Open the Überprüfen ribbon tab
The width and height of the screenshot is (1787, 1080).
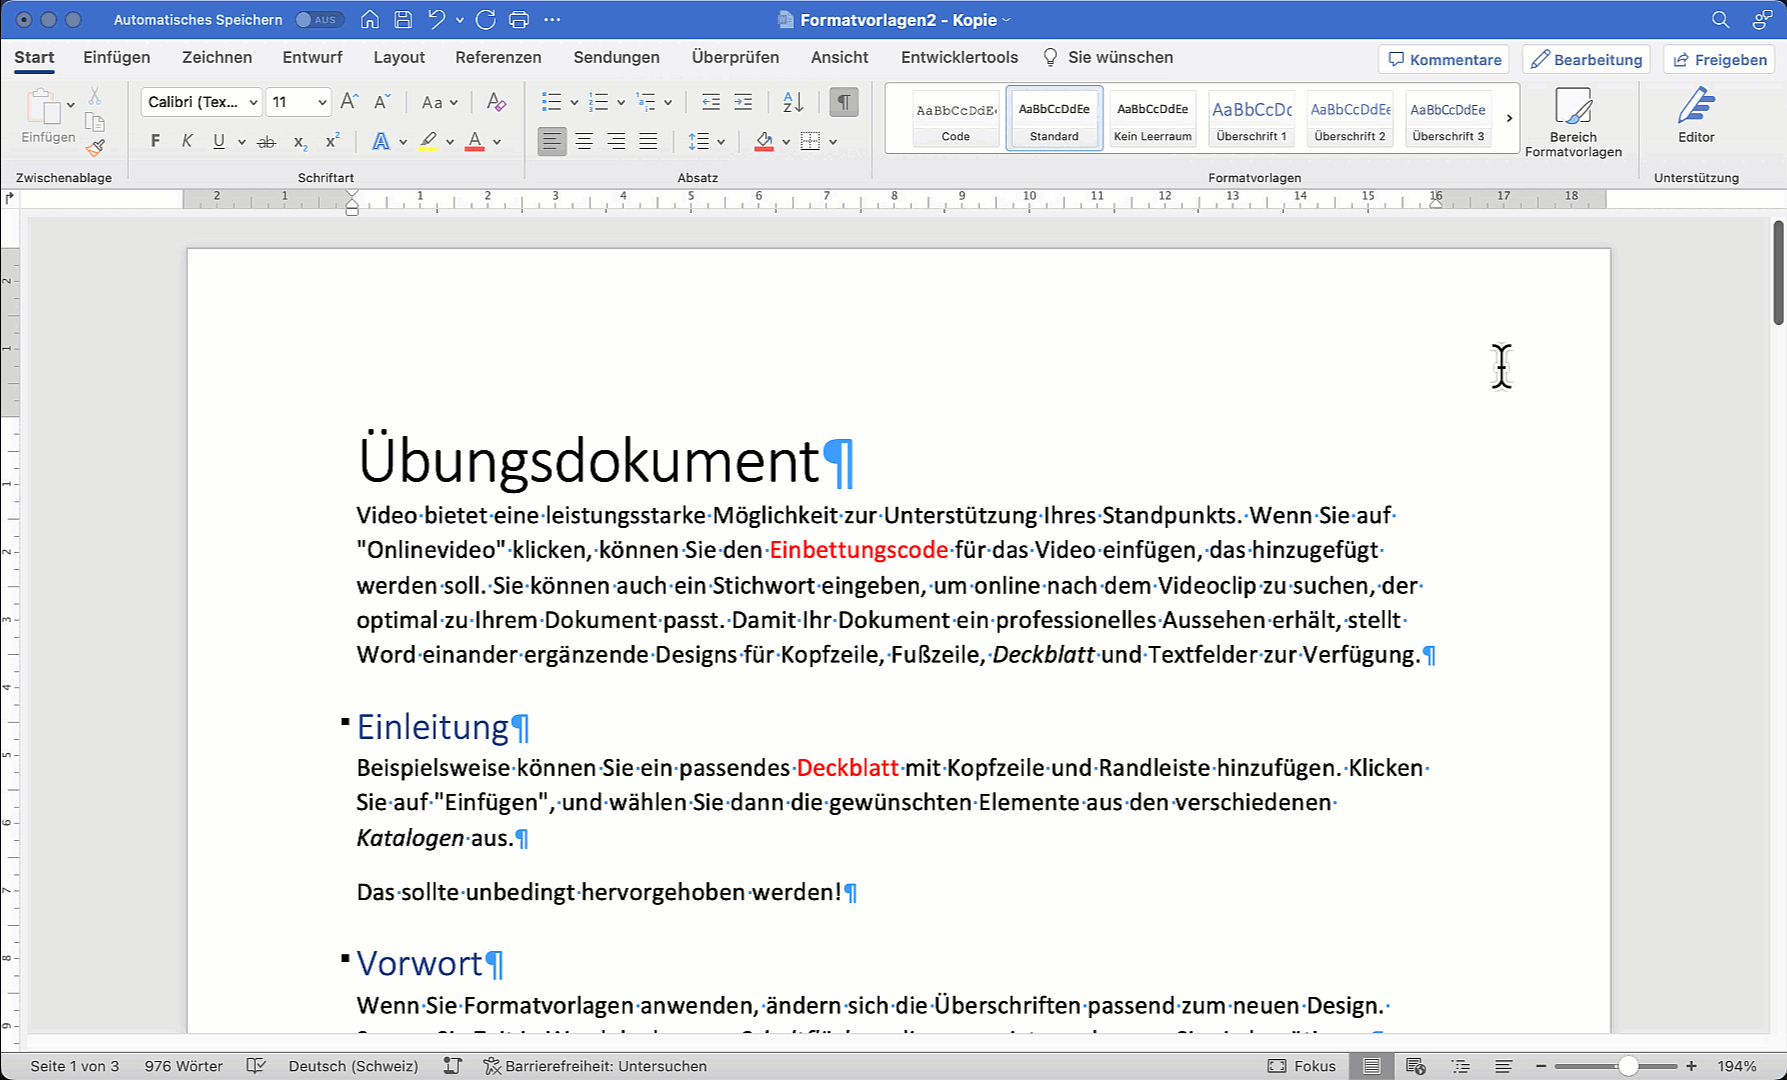click(x=735, y=57)
